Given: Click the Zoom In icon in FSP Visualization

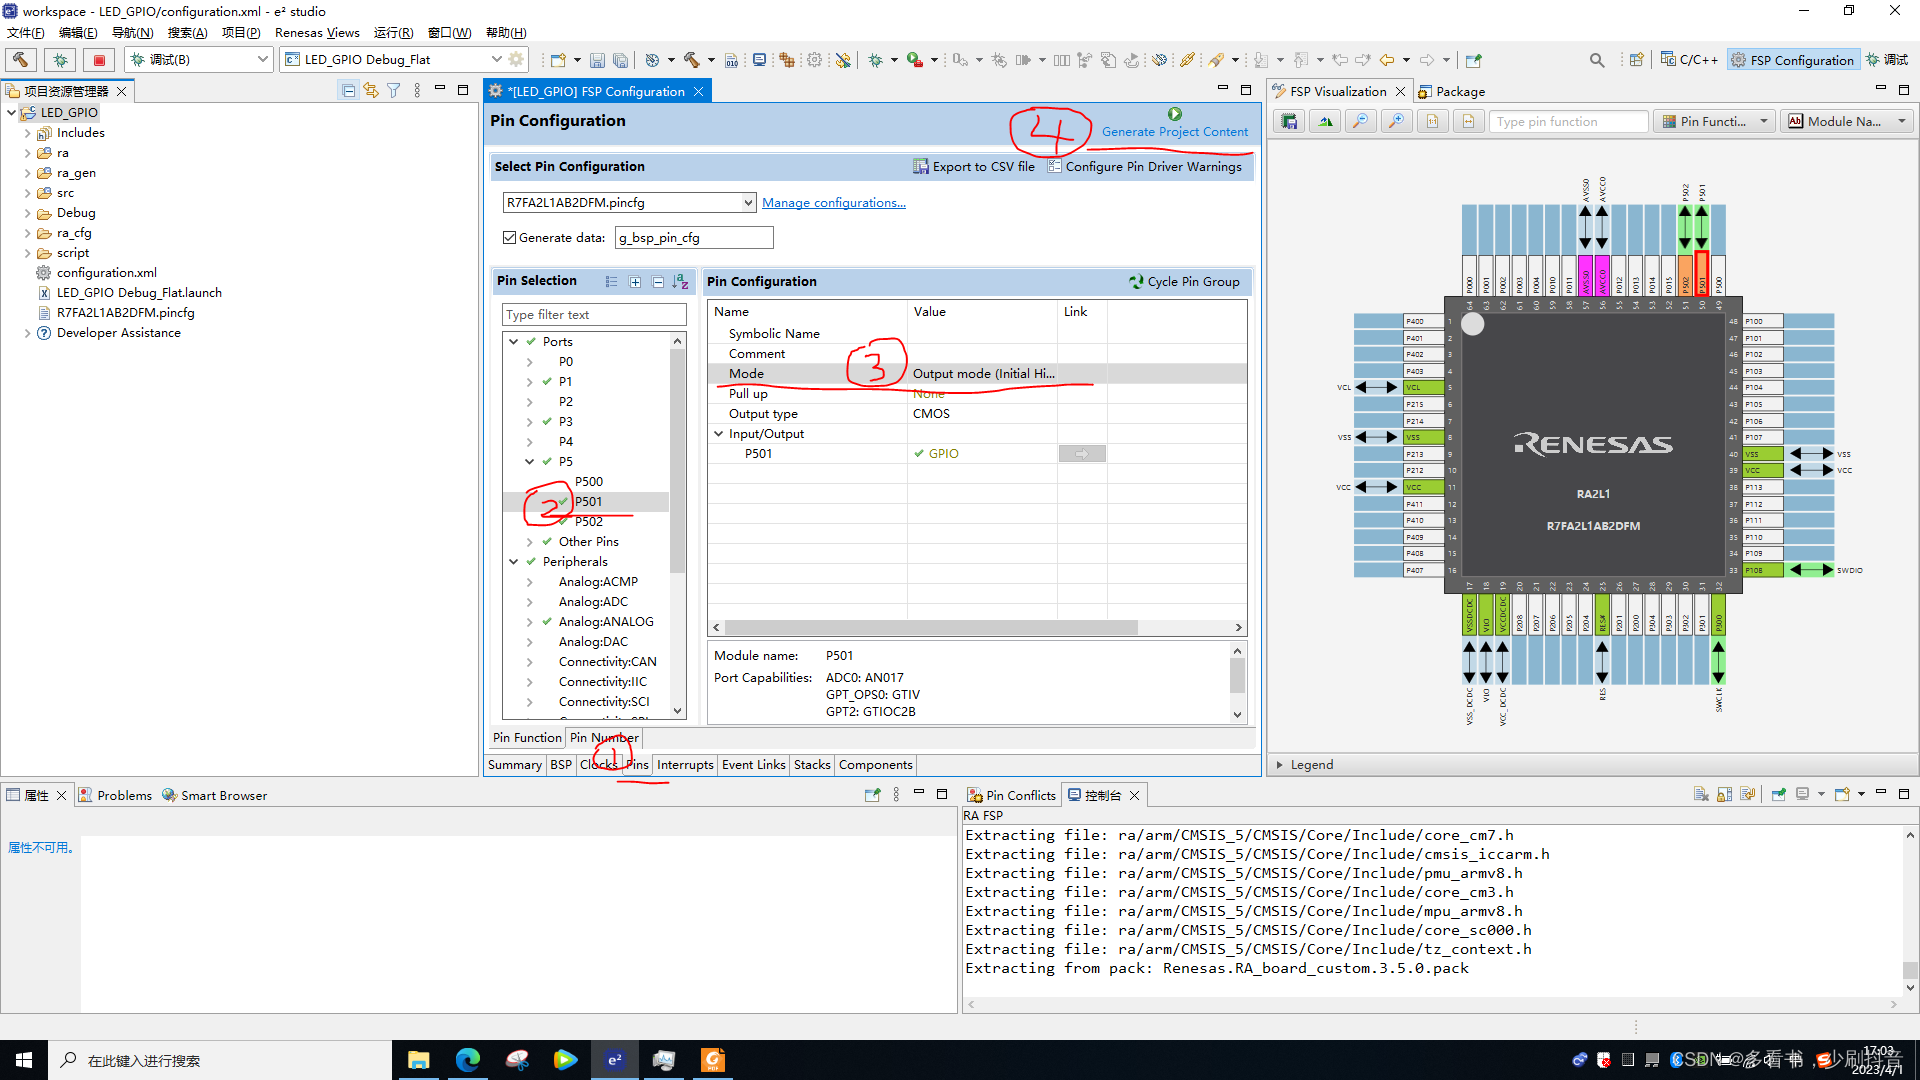Looking at the screenshot, I should coord(1396,122).
